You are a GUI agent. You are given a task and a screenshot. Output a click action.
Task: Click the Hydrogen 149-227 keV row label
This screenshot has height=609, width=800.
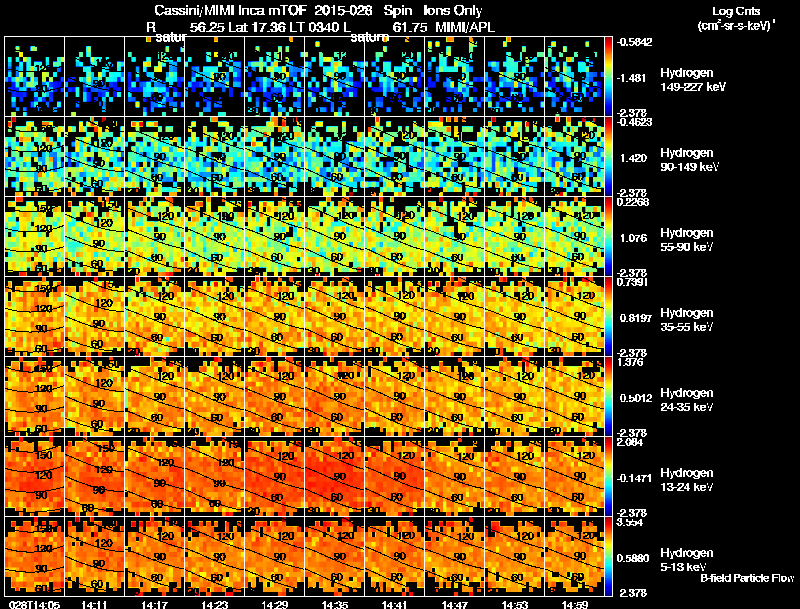click(x=693, y=80)
